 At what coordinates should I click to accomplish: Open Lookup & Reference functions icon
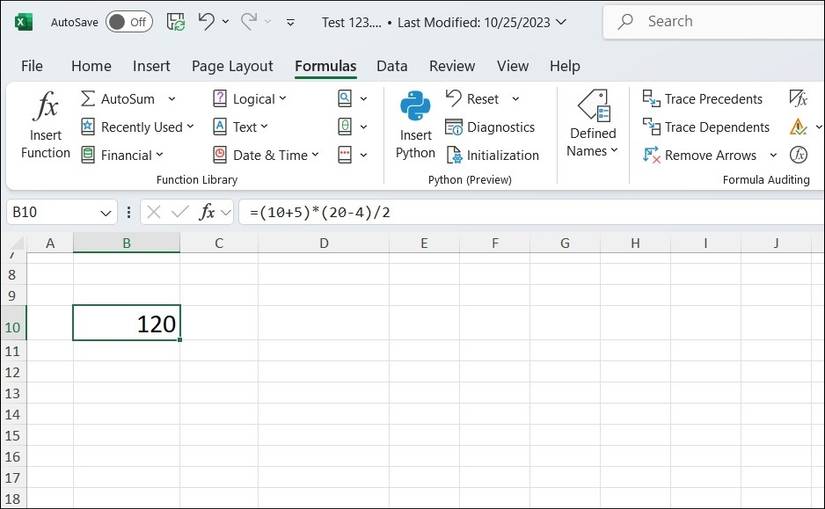(x=345, y=98)
